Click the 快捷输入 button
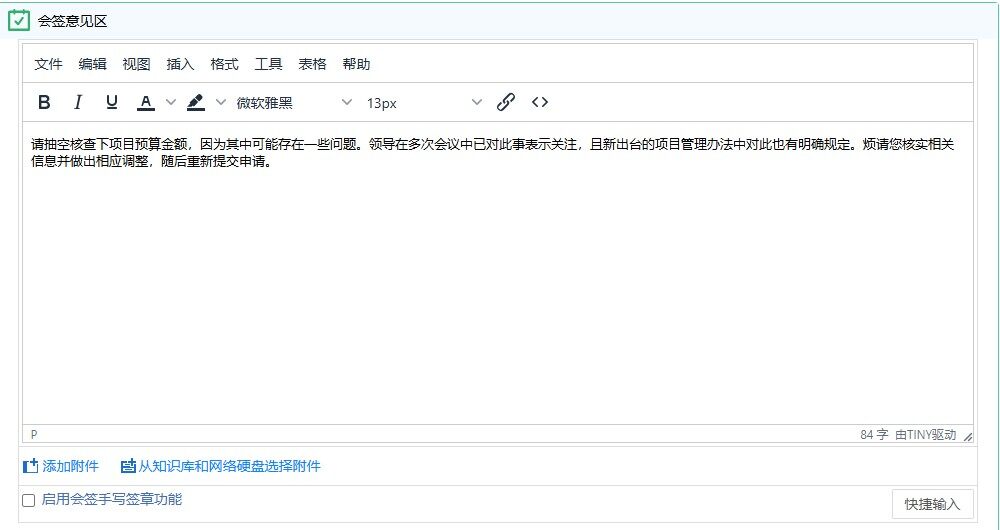1000x530 pixels. (x=932, y=504)
